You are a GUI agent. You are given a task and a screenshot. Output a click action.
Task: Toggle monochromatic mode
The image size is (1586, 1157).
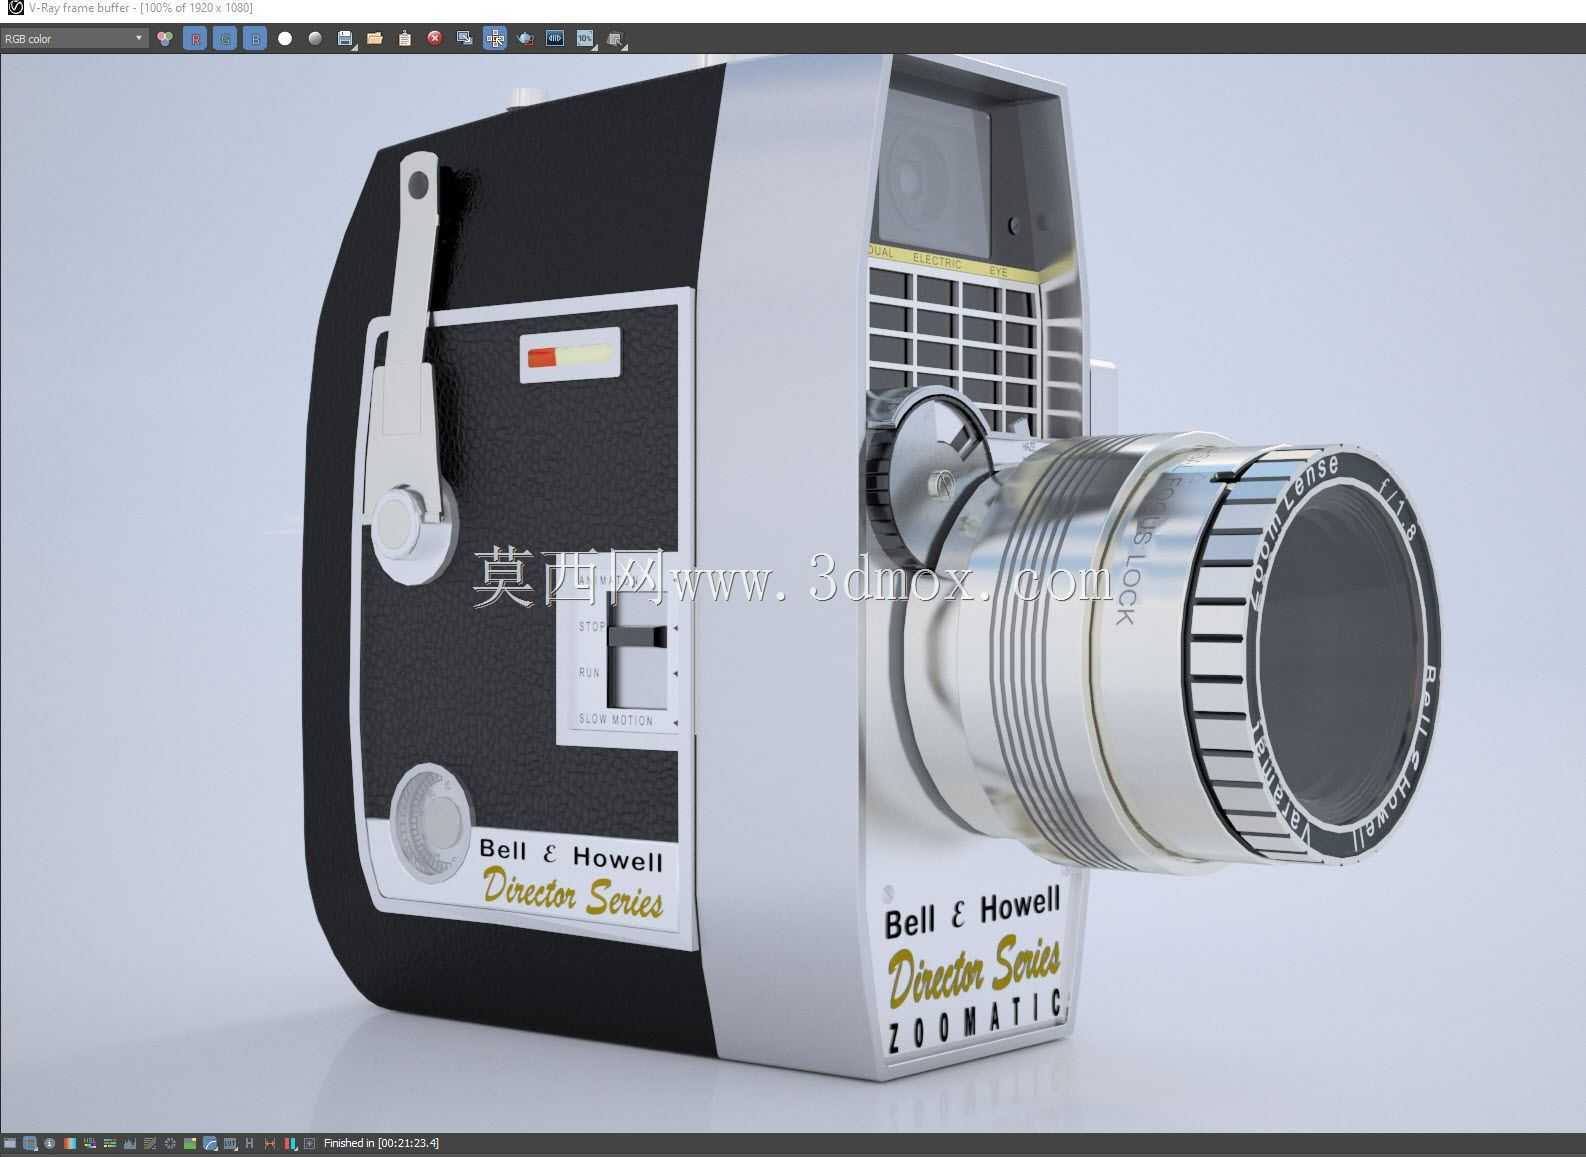tap(315, 39)
